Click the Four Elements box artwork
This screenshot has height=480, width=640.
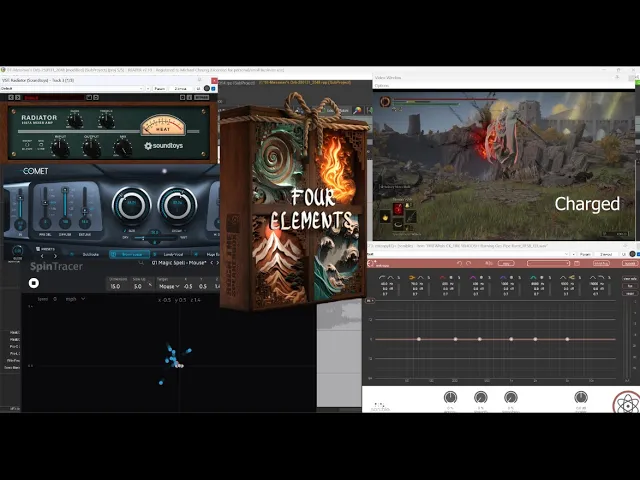[x=293, y=201]
